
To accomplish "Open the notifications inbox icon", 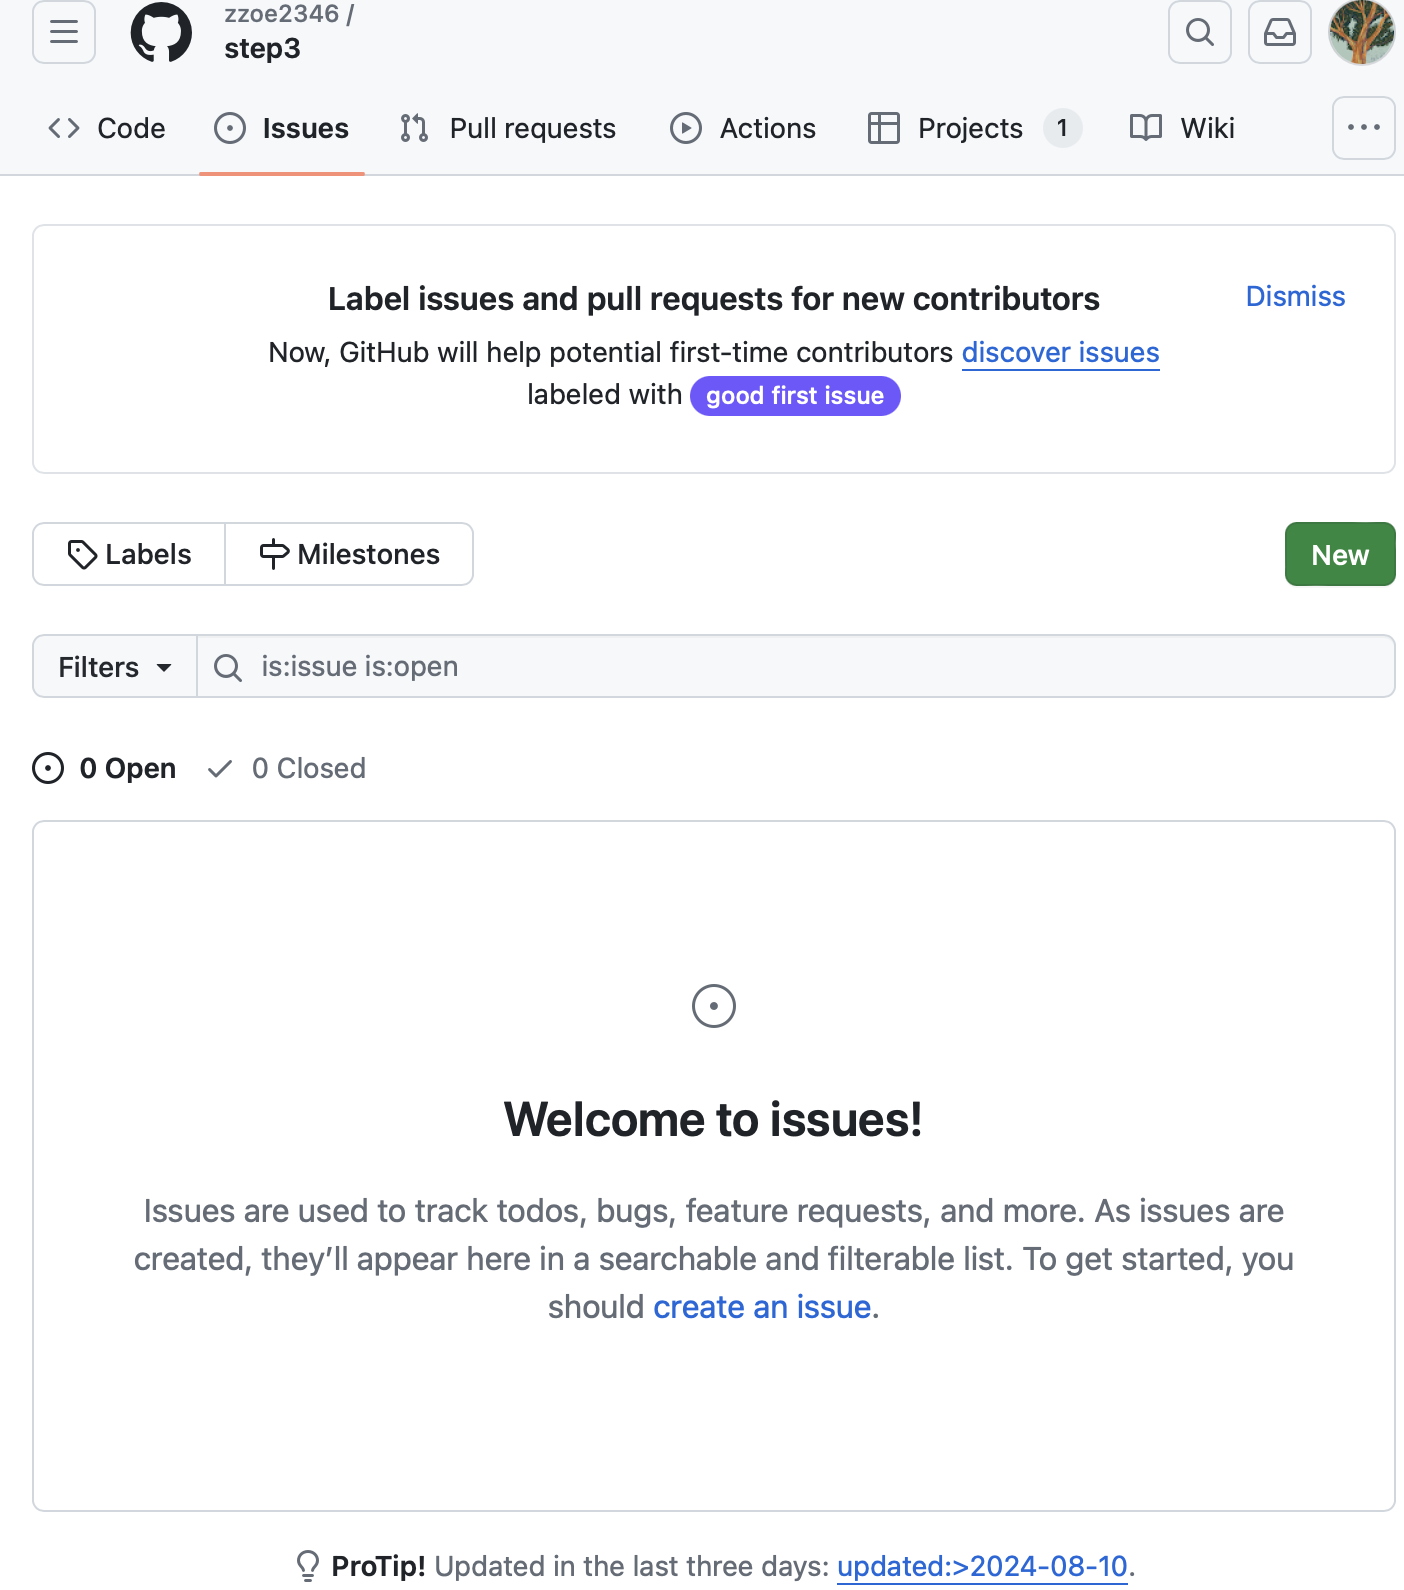I will 1279,32.
